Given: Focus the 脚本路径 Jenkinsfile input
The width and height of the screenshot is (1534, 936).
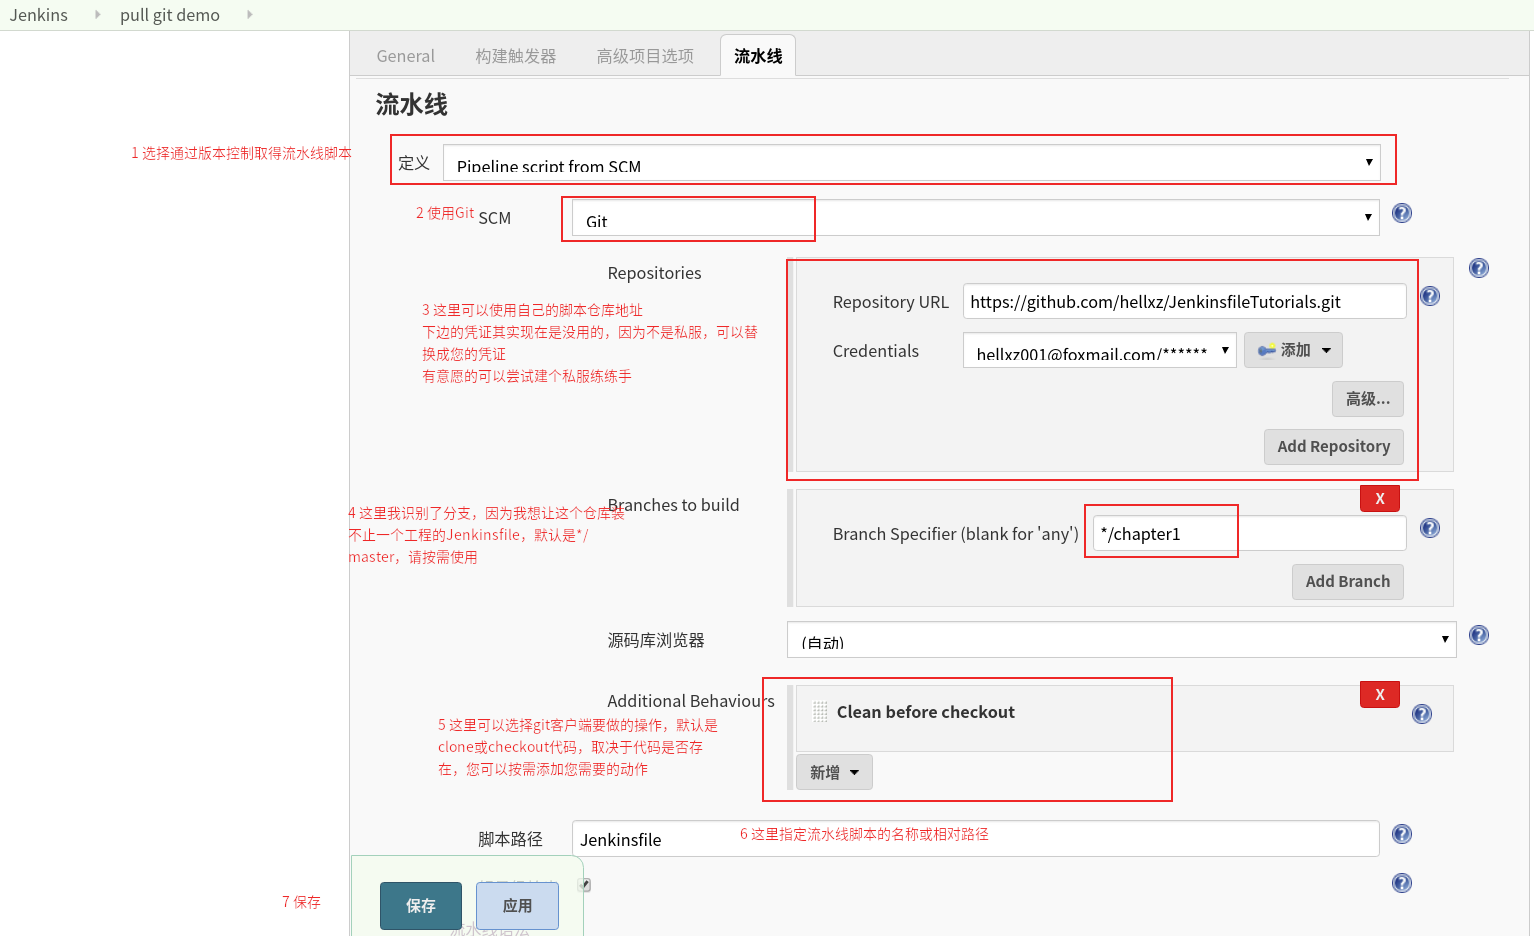Looking at the screenshot, I should (x=976, y=839).
